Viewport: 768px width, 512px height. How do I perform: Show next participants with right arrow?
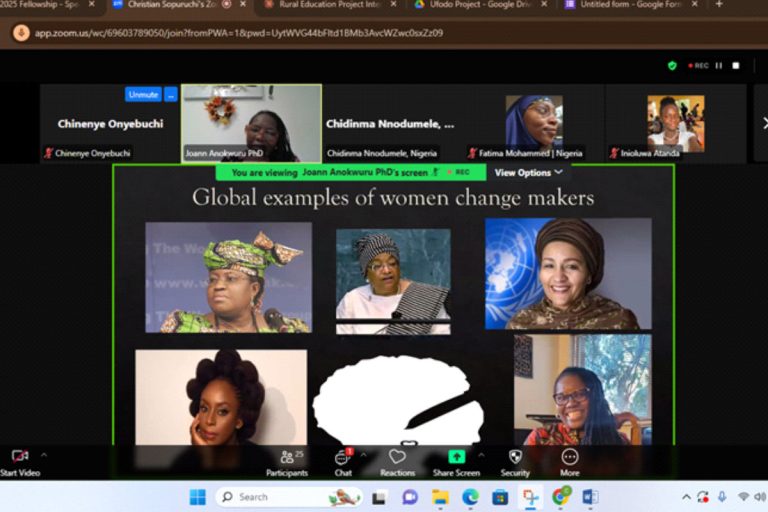[x=760, y=122]
